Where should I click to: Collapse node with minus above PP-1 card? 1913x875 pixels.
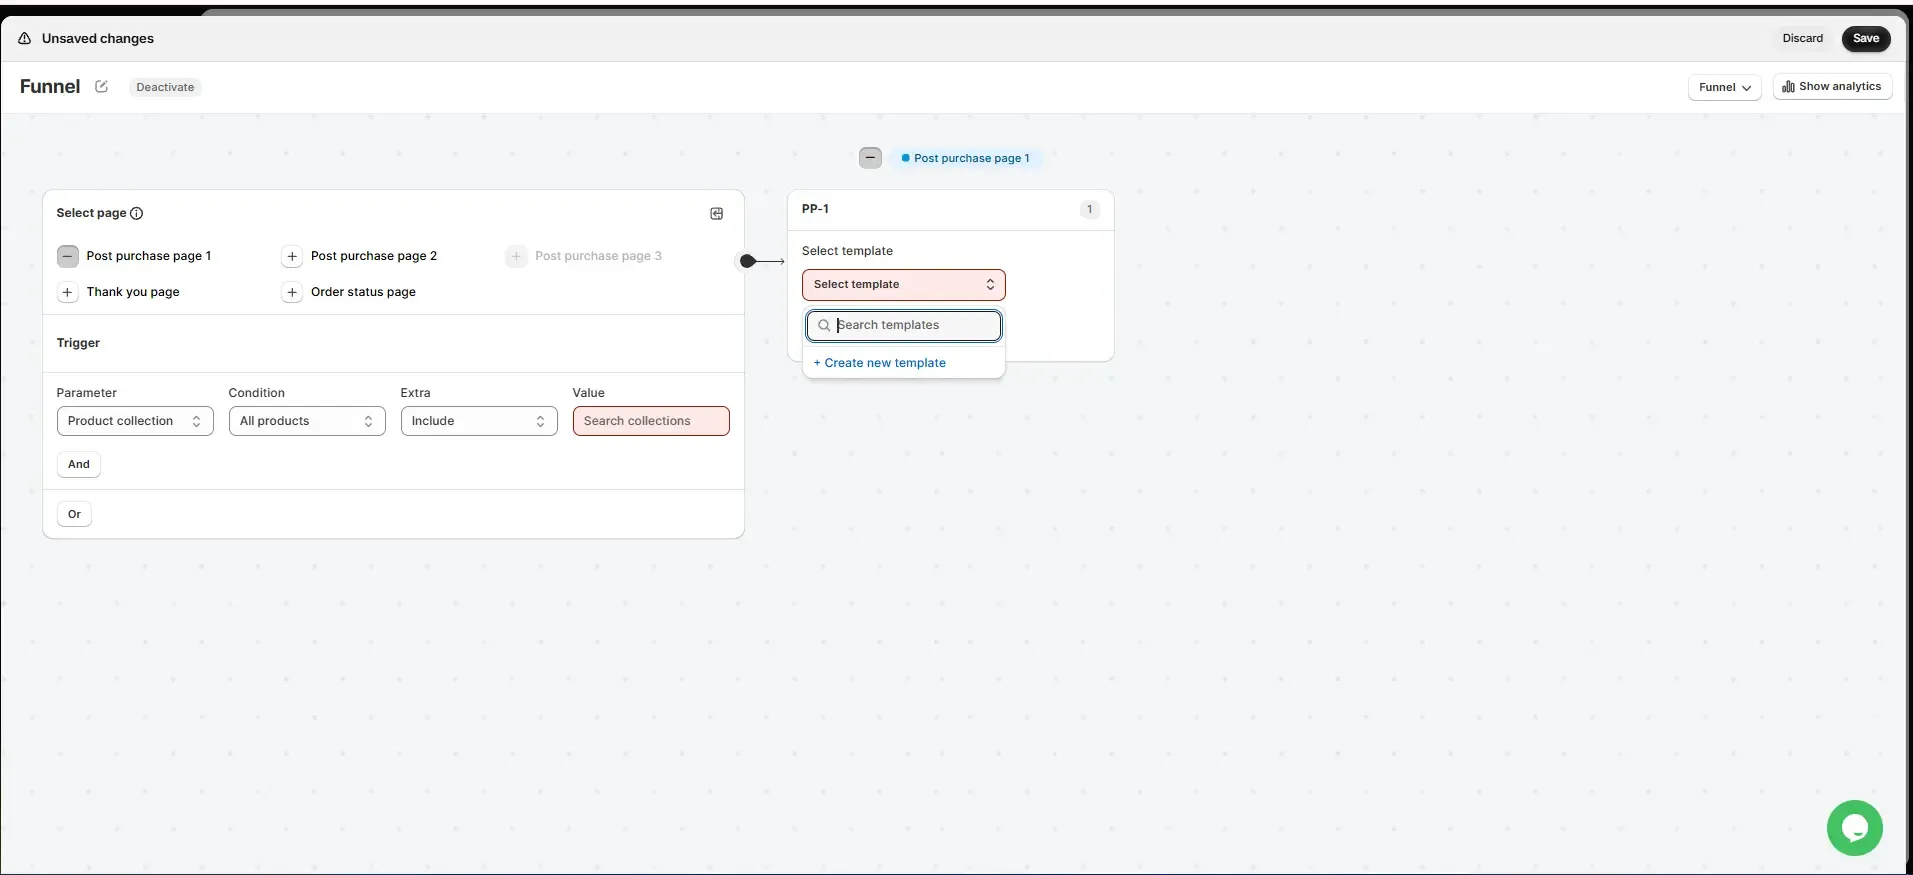(870, 158)
